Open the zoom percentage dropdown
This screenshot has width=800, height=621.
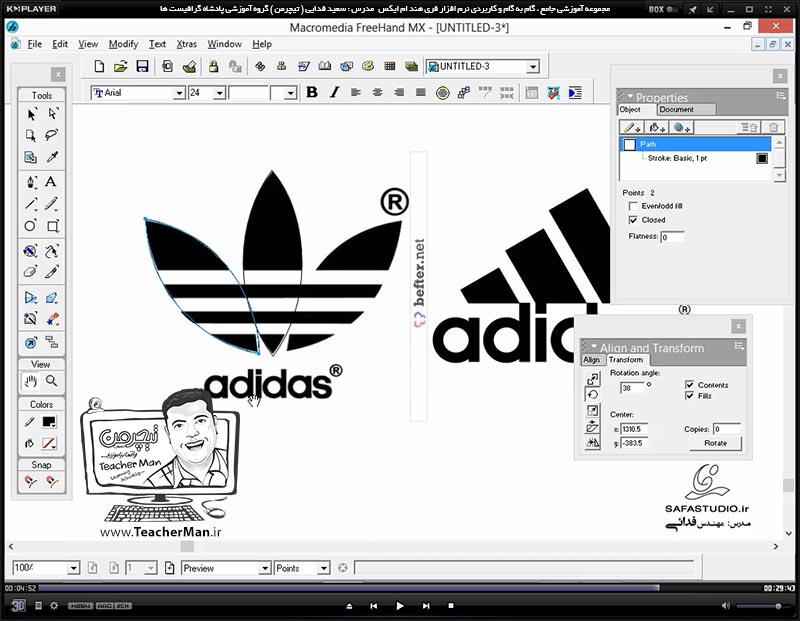click(73, 568)
